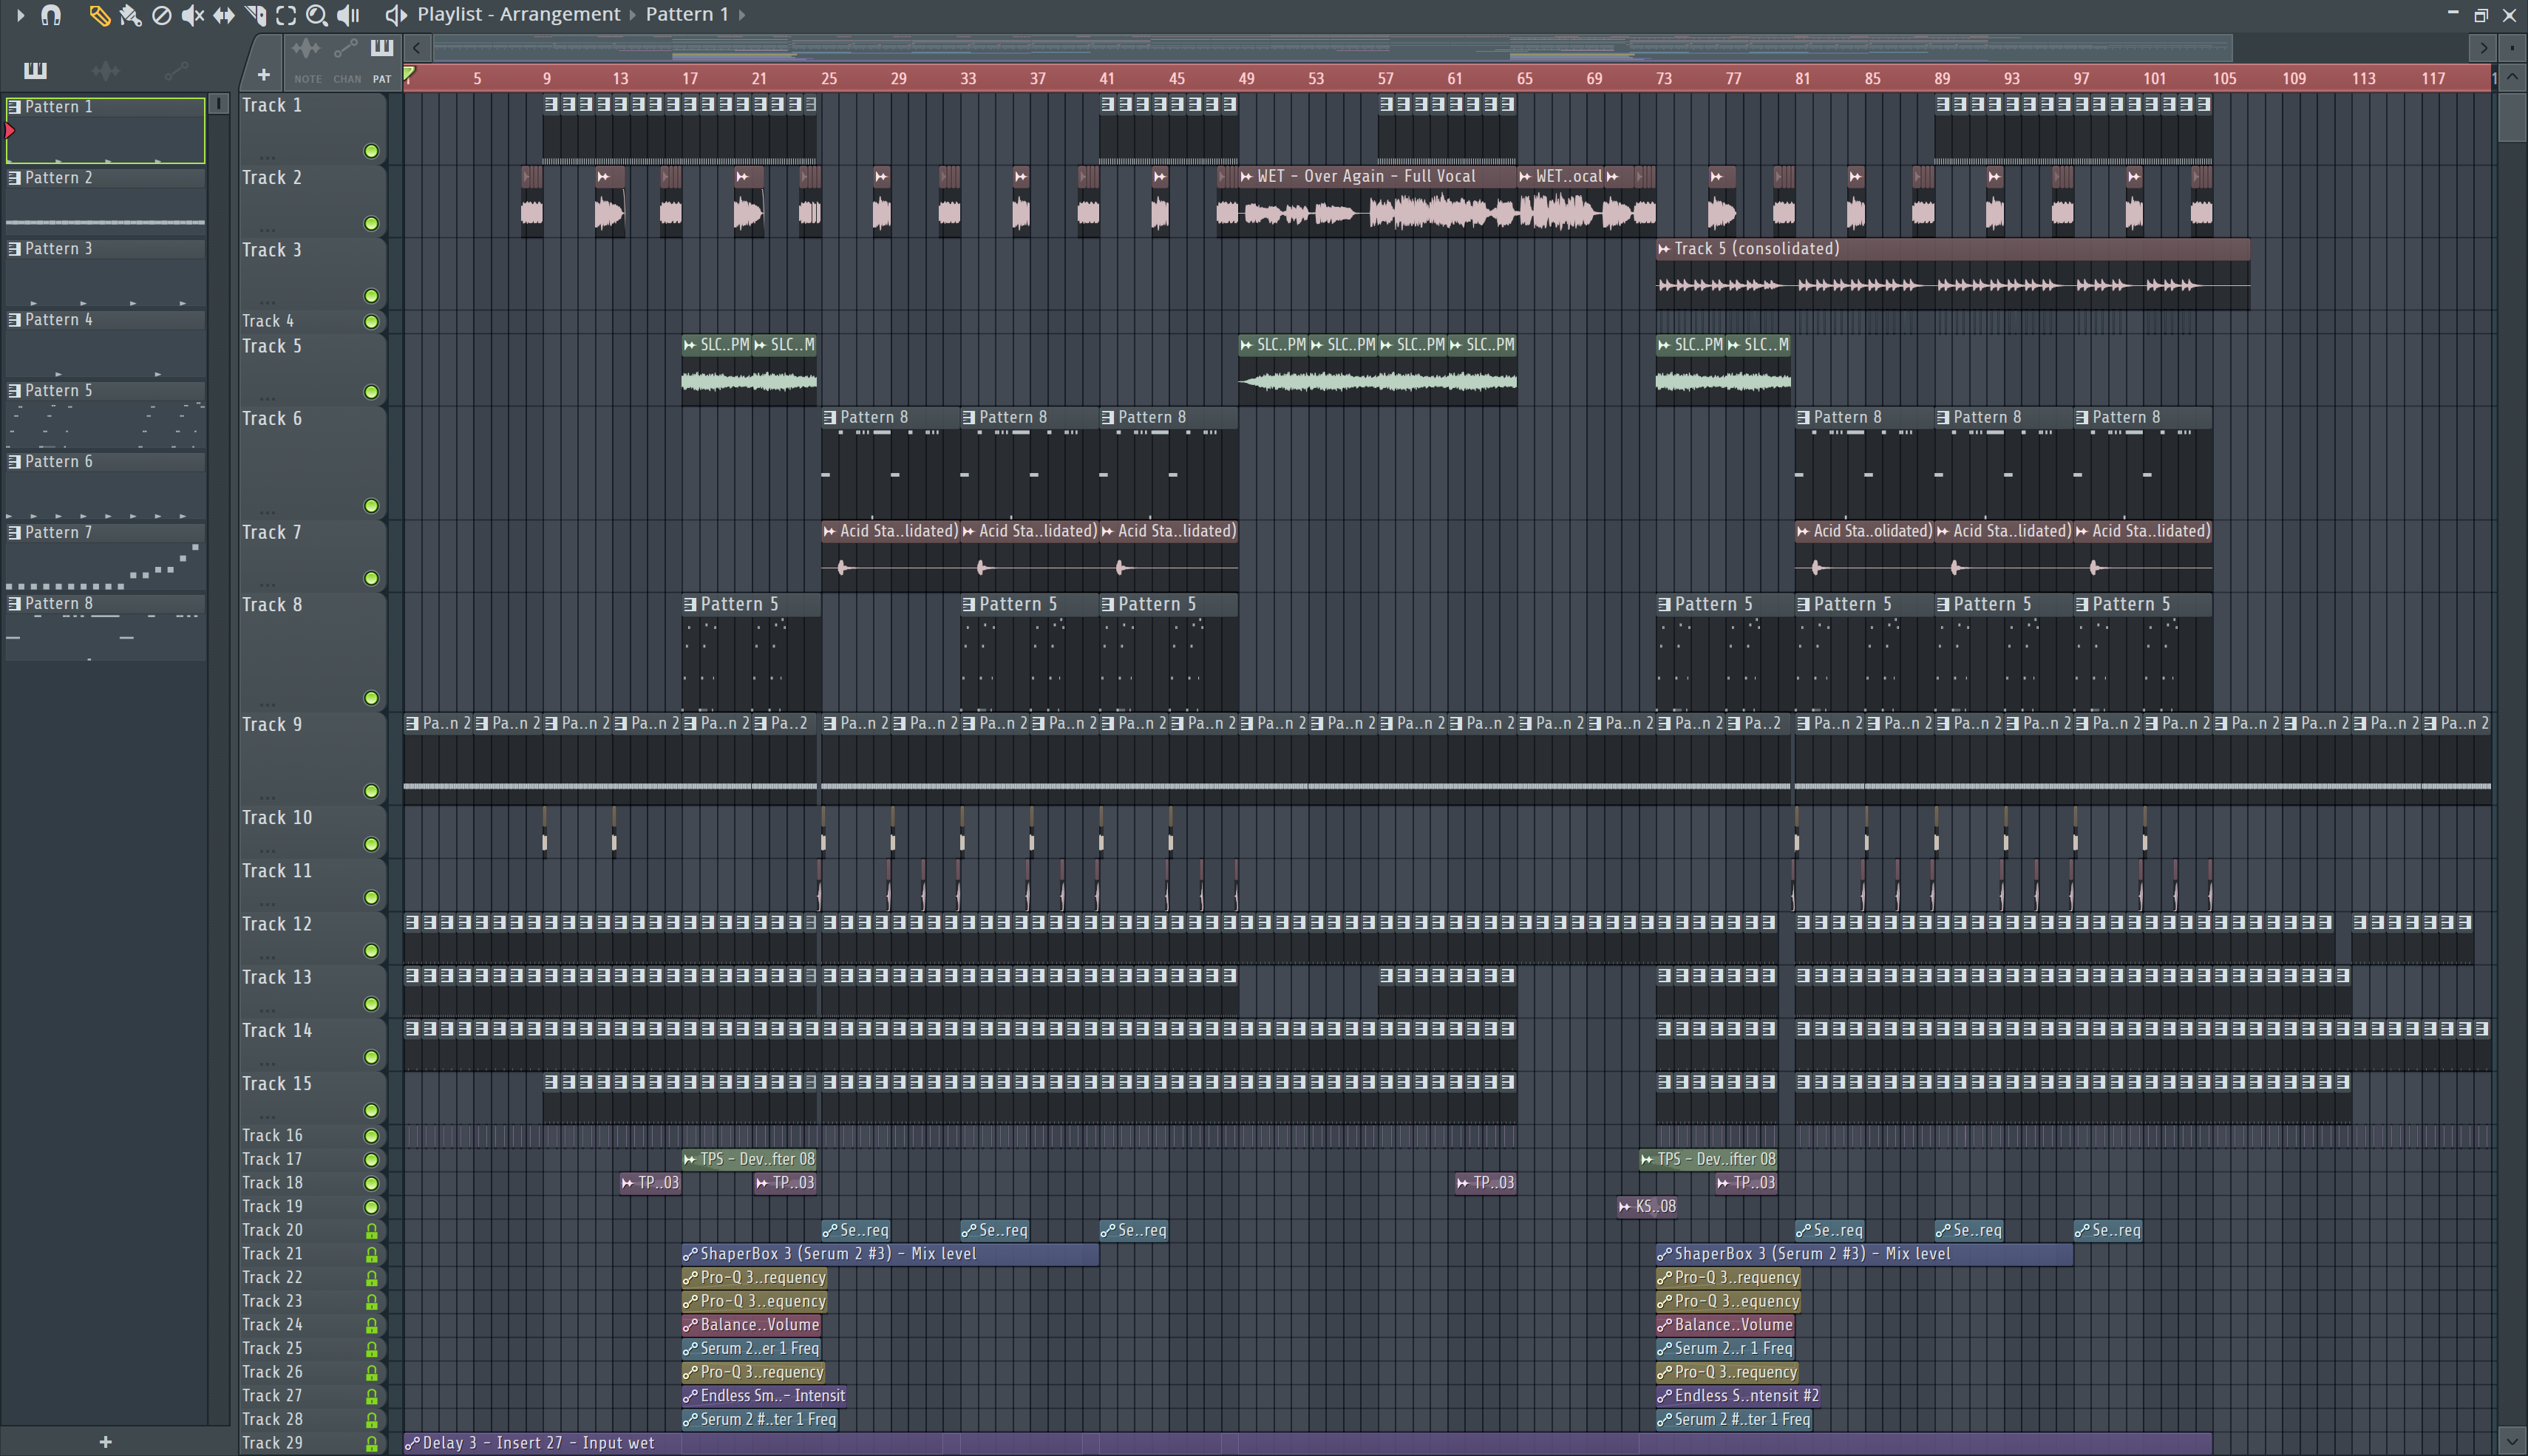Mute Track 1 via its green switch
2528x1456 pixels.
click(x=371, y=151)
